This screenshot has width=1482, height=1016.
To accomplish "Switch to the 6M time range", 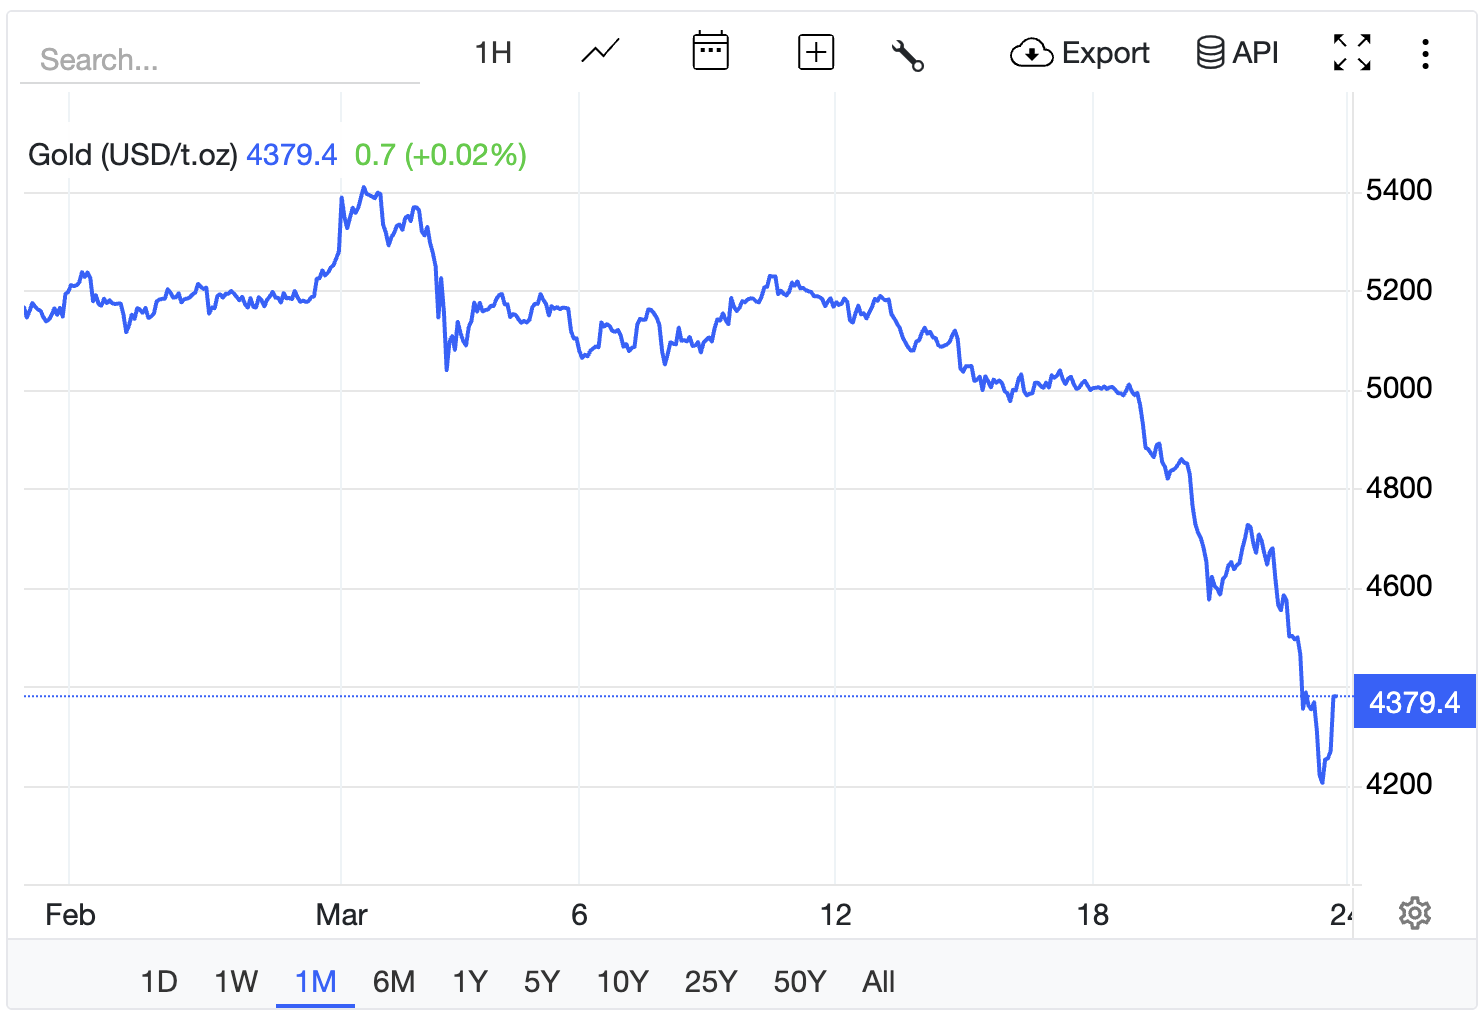I will coord(394,982).
